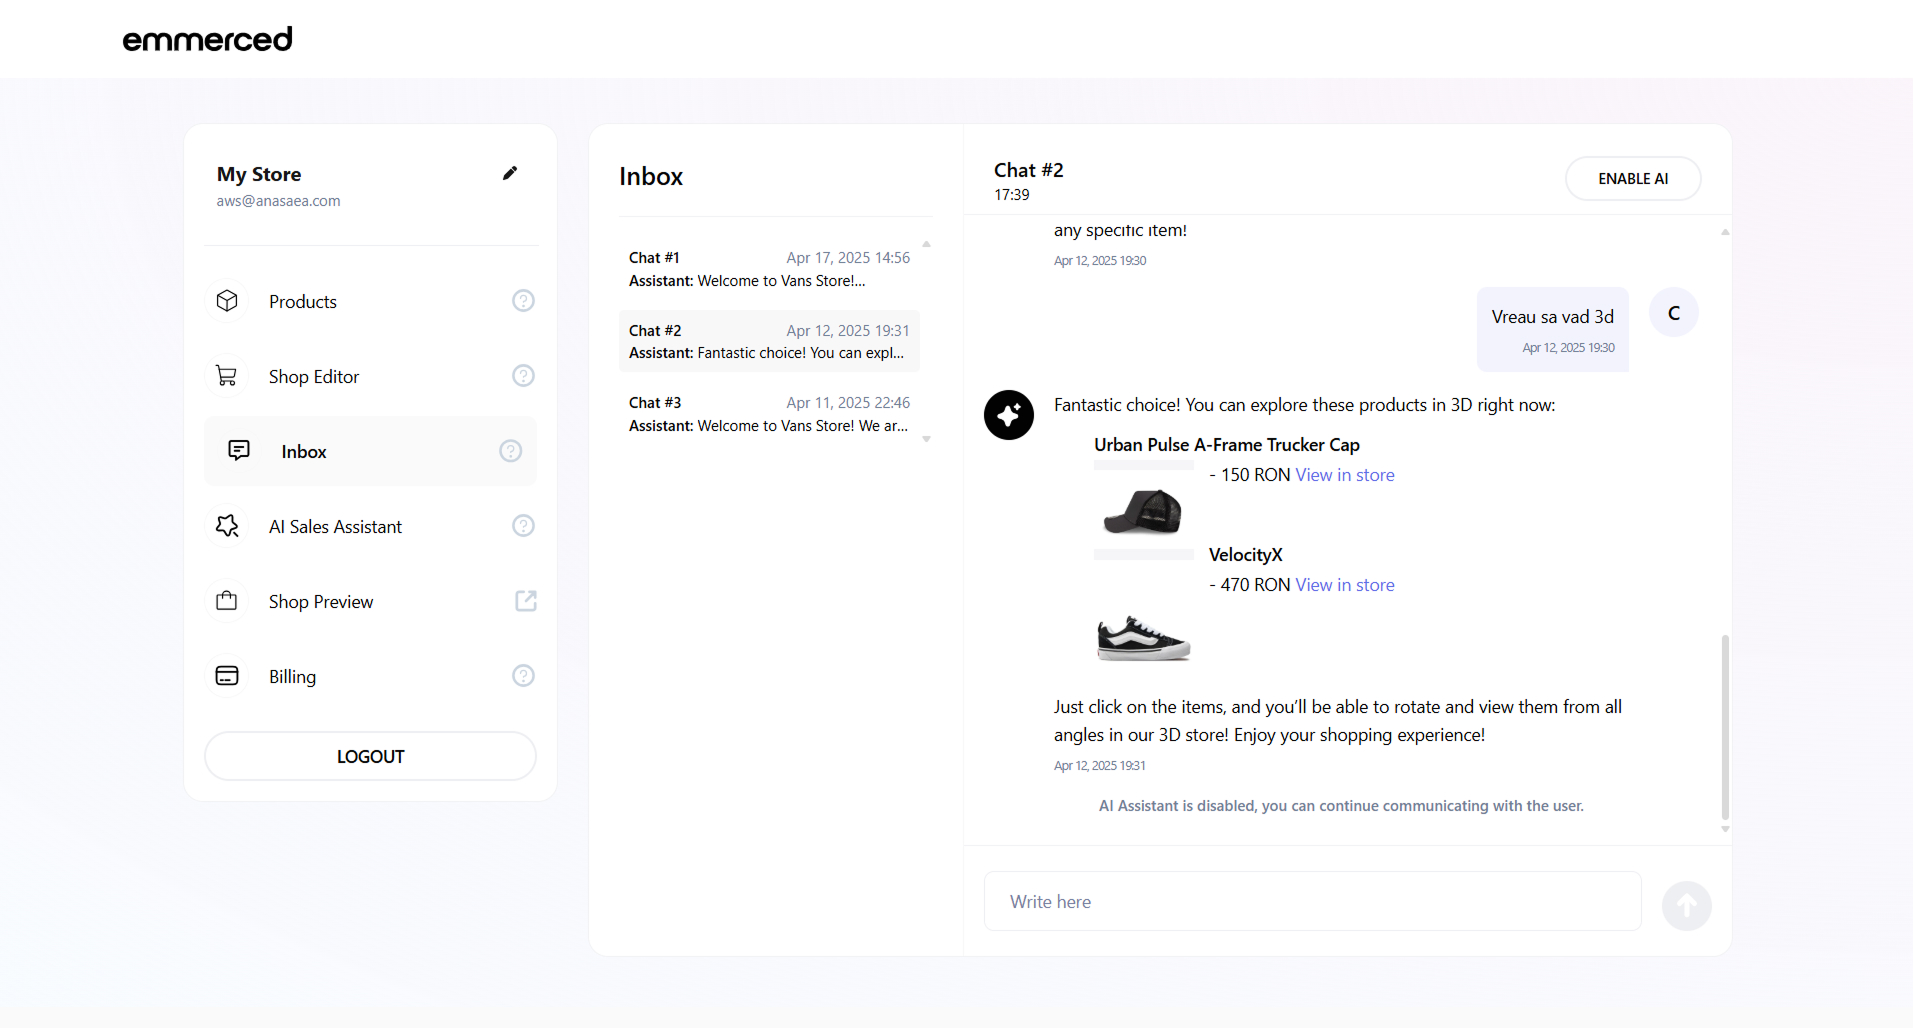Click the pencil edit icon next to My Store
Viewport: 1913px width, 1028px height.
coord(510,173)
